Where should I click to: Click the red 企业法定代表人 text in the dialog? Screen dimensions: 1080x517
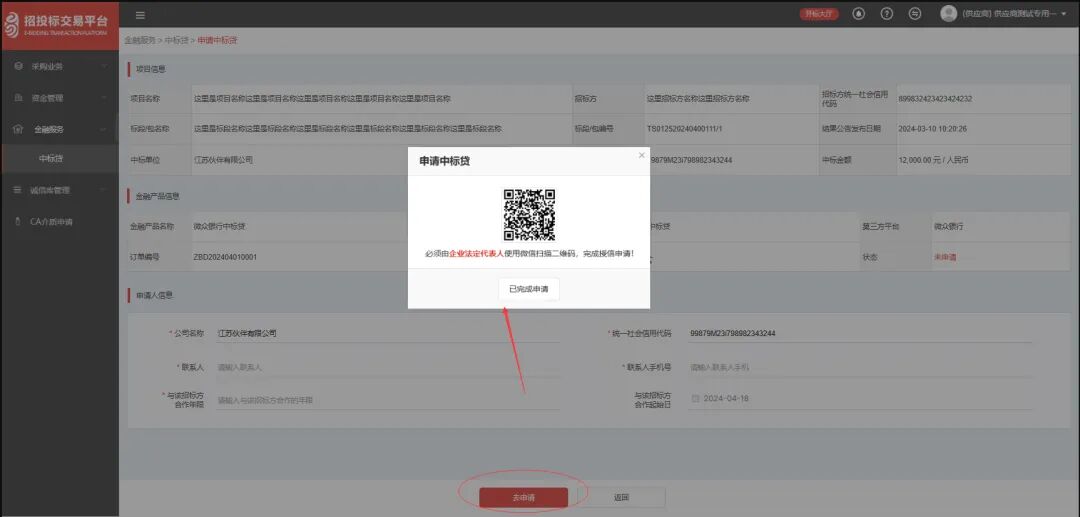click(477, 254)
